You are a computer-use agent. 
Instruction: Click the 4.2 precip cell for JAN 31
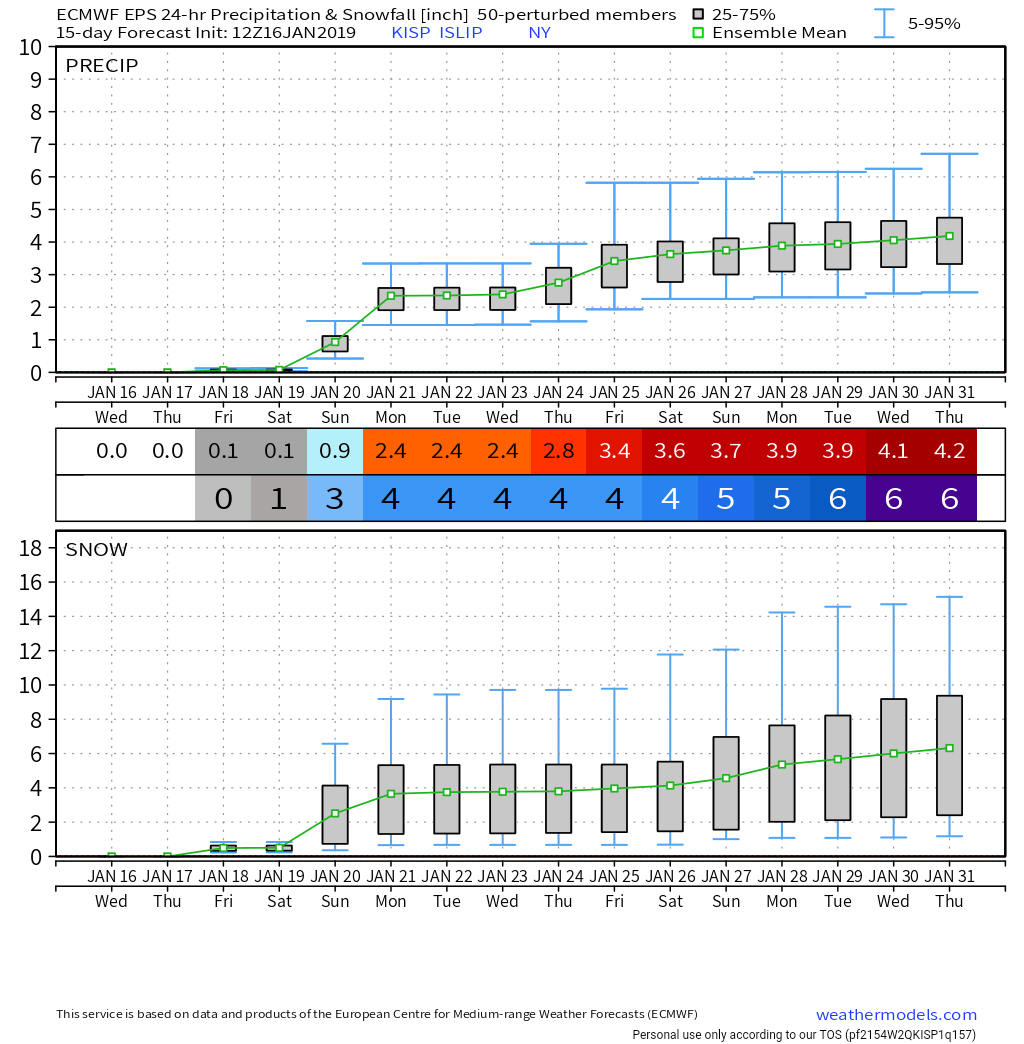tap(949, 451)
